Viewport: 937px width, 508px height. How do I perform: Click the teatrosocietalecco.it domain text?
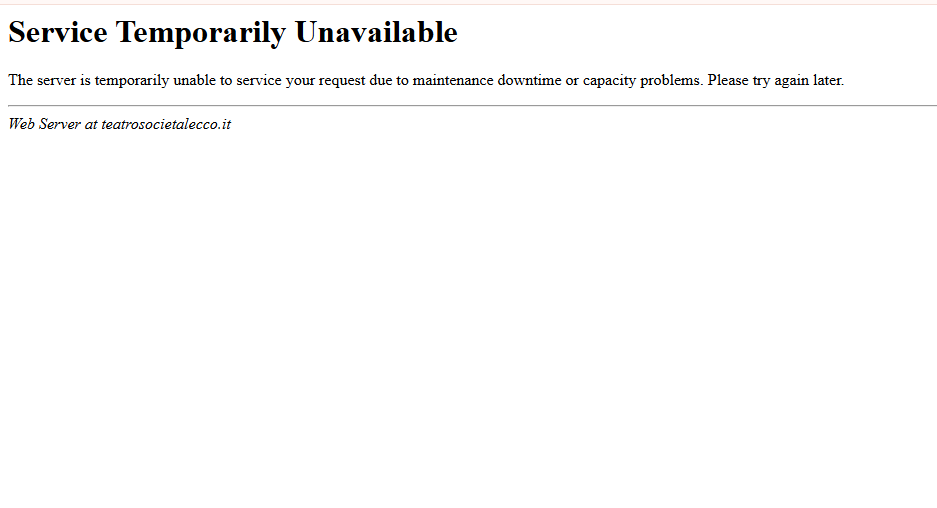tap(166, 124)
